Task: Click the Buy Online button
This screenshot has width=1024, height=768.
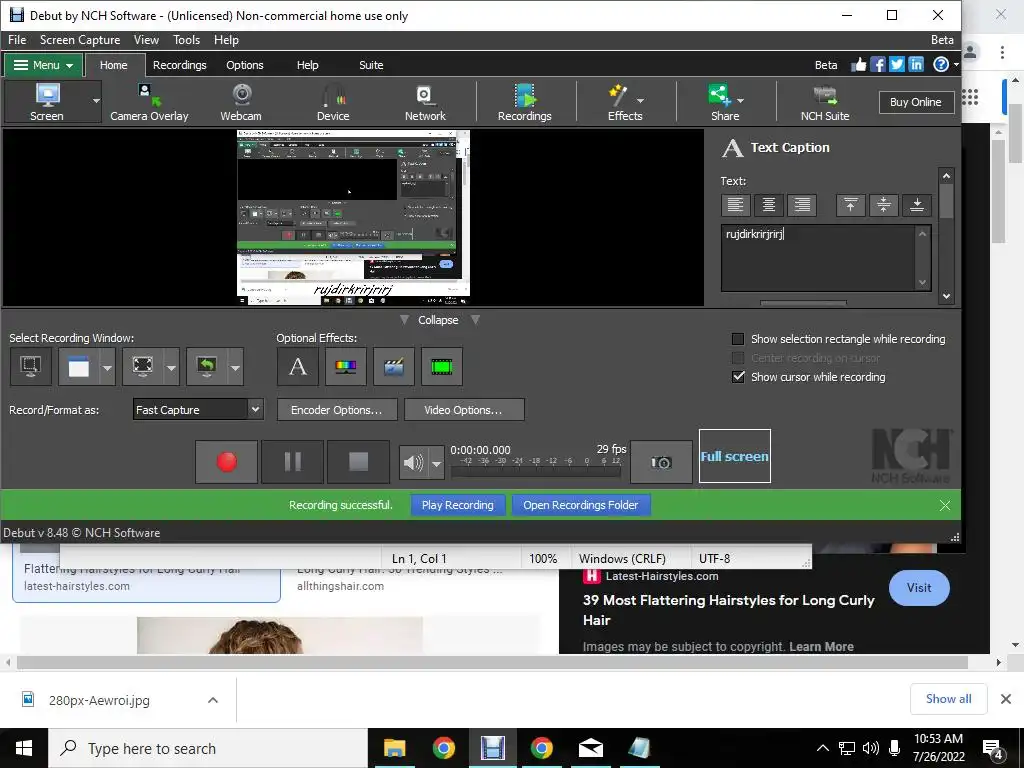Action: pos(915,102)
